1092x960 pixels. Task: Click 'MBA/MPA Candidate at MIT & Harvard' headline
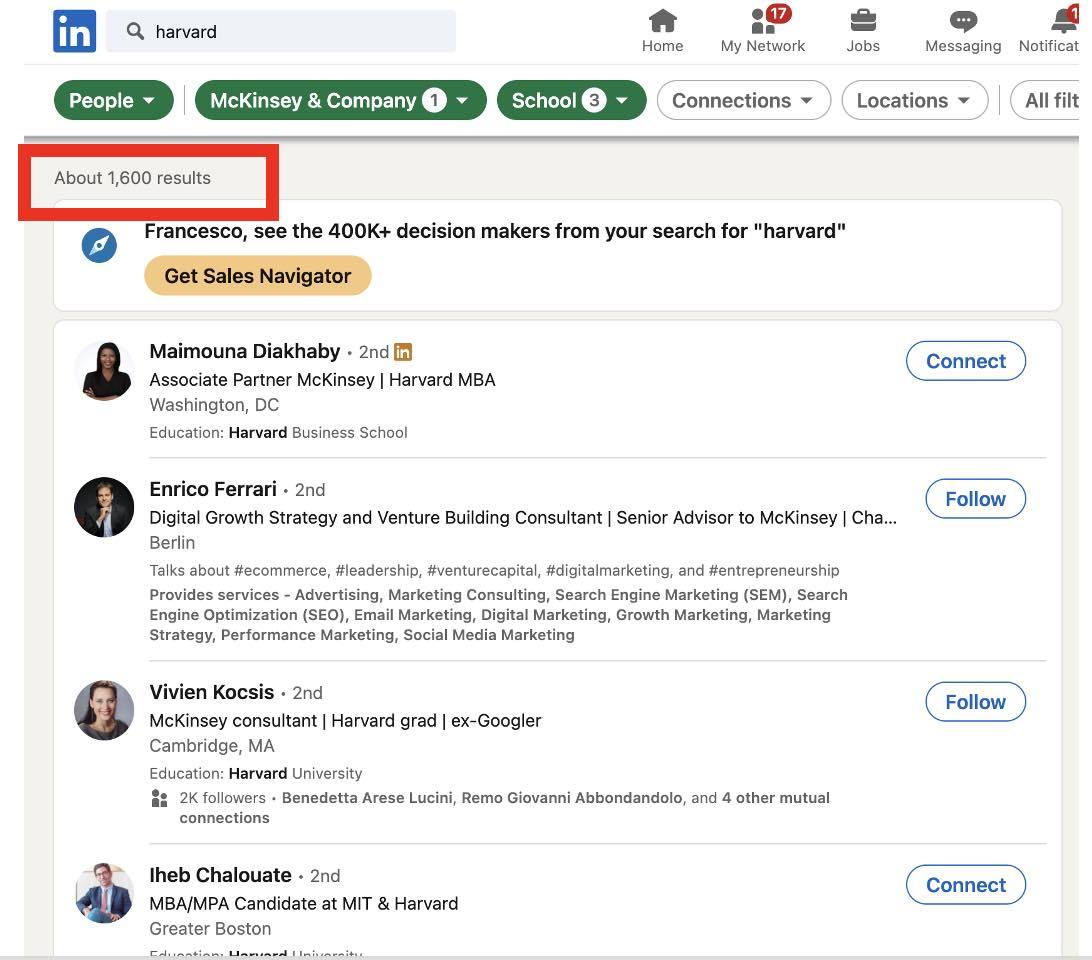tap(304, 904)
